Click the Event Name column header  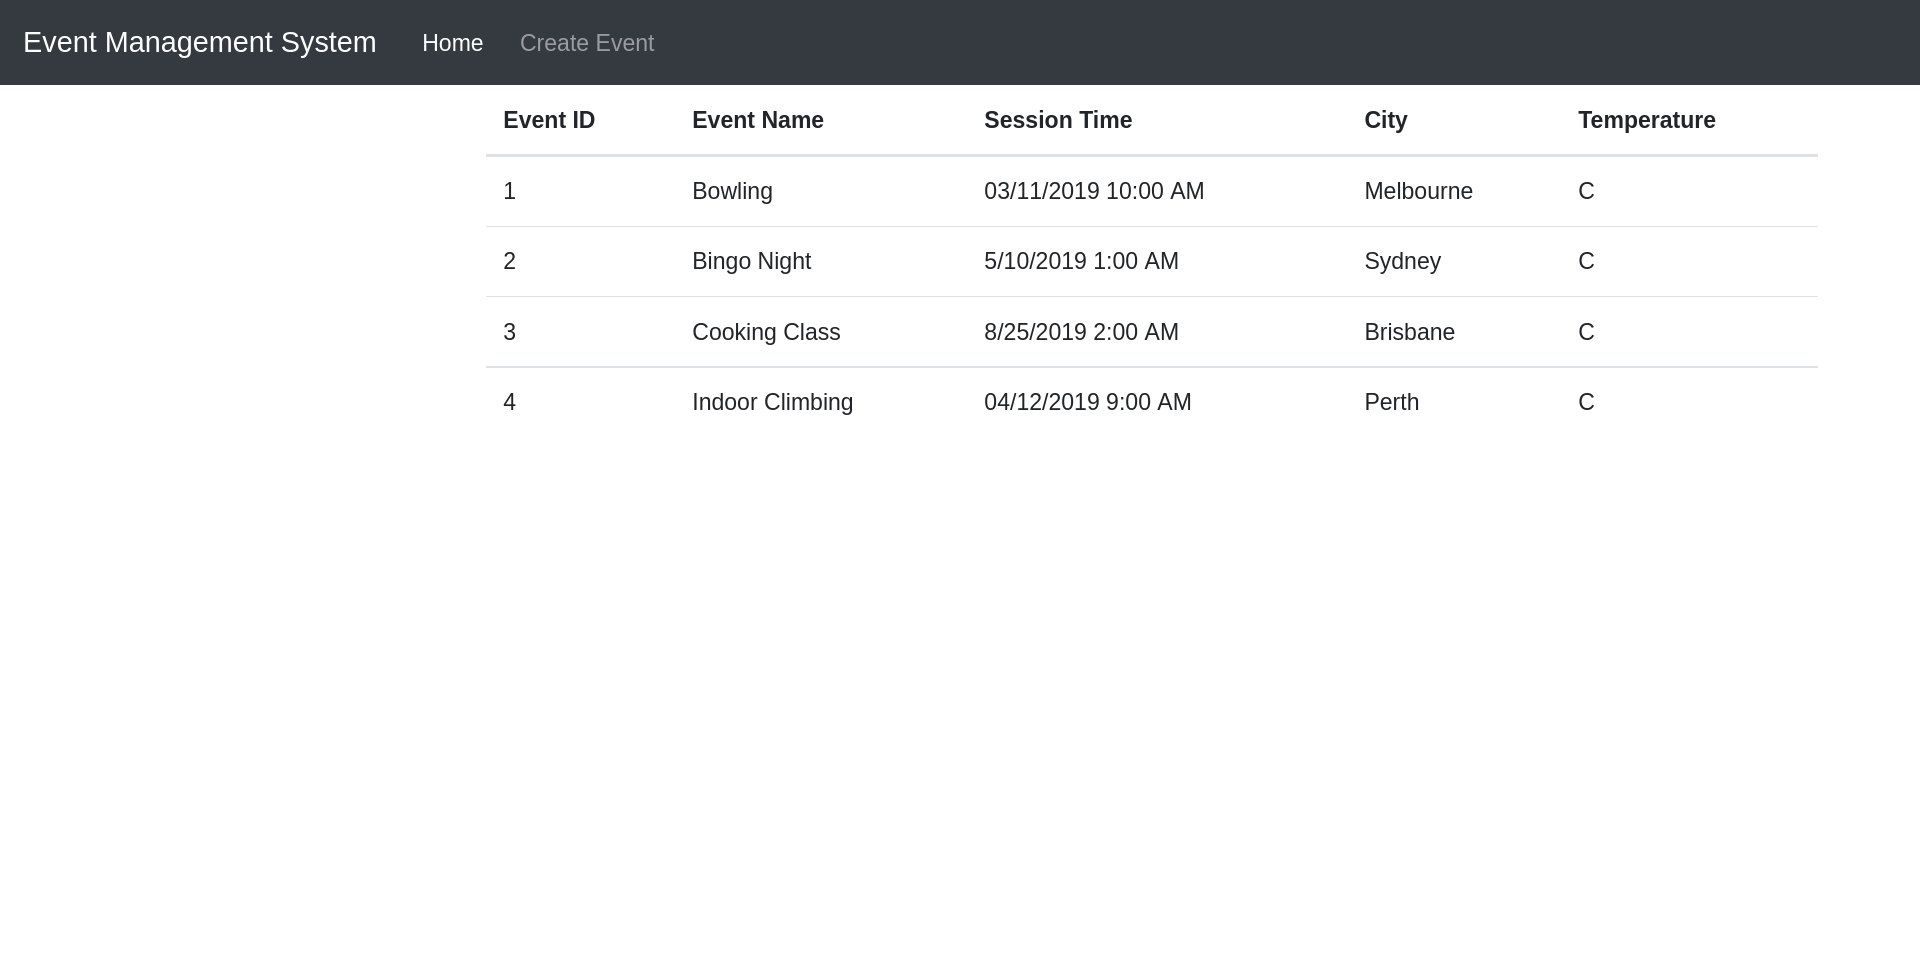click(x=758, y=120)
